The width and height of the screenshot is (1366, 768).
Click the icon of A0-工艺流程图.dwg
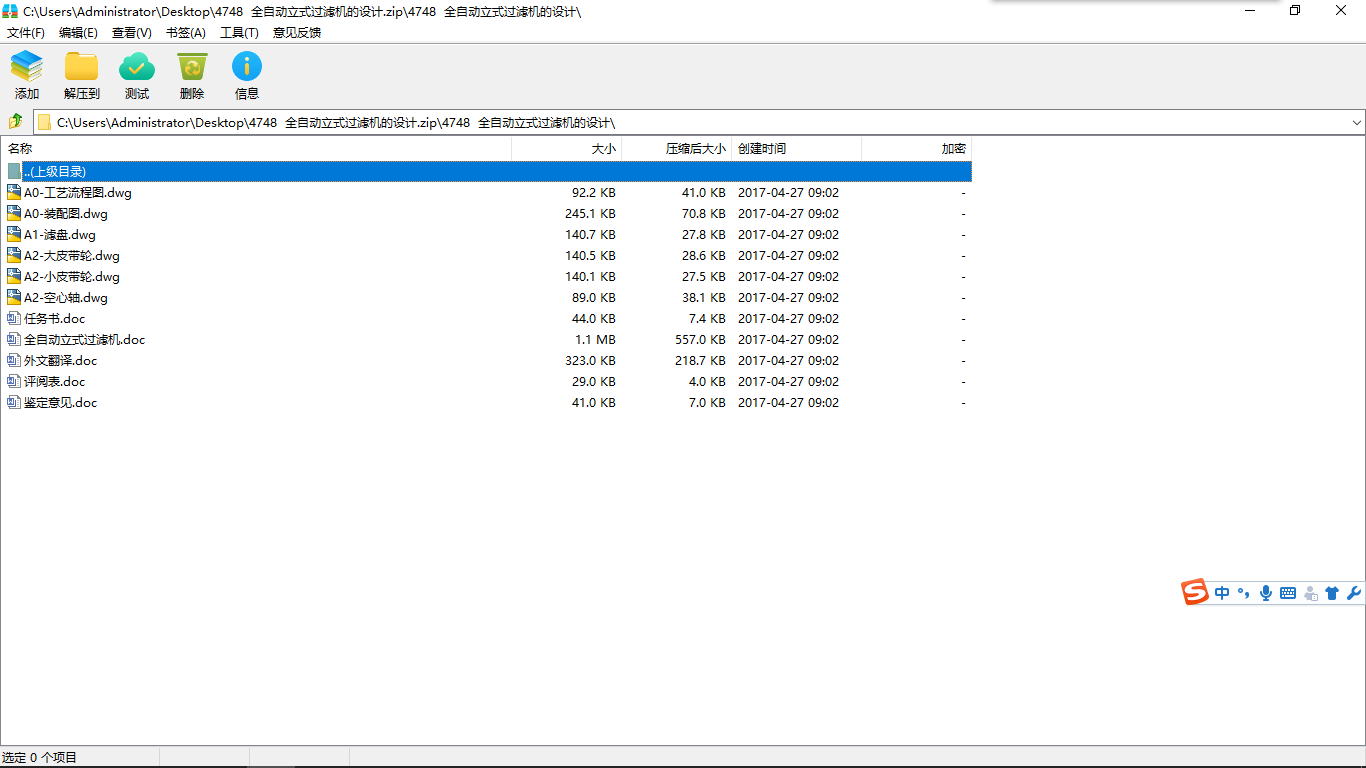coord(14,192)
